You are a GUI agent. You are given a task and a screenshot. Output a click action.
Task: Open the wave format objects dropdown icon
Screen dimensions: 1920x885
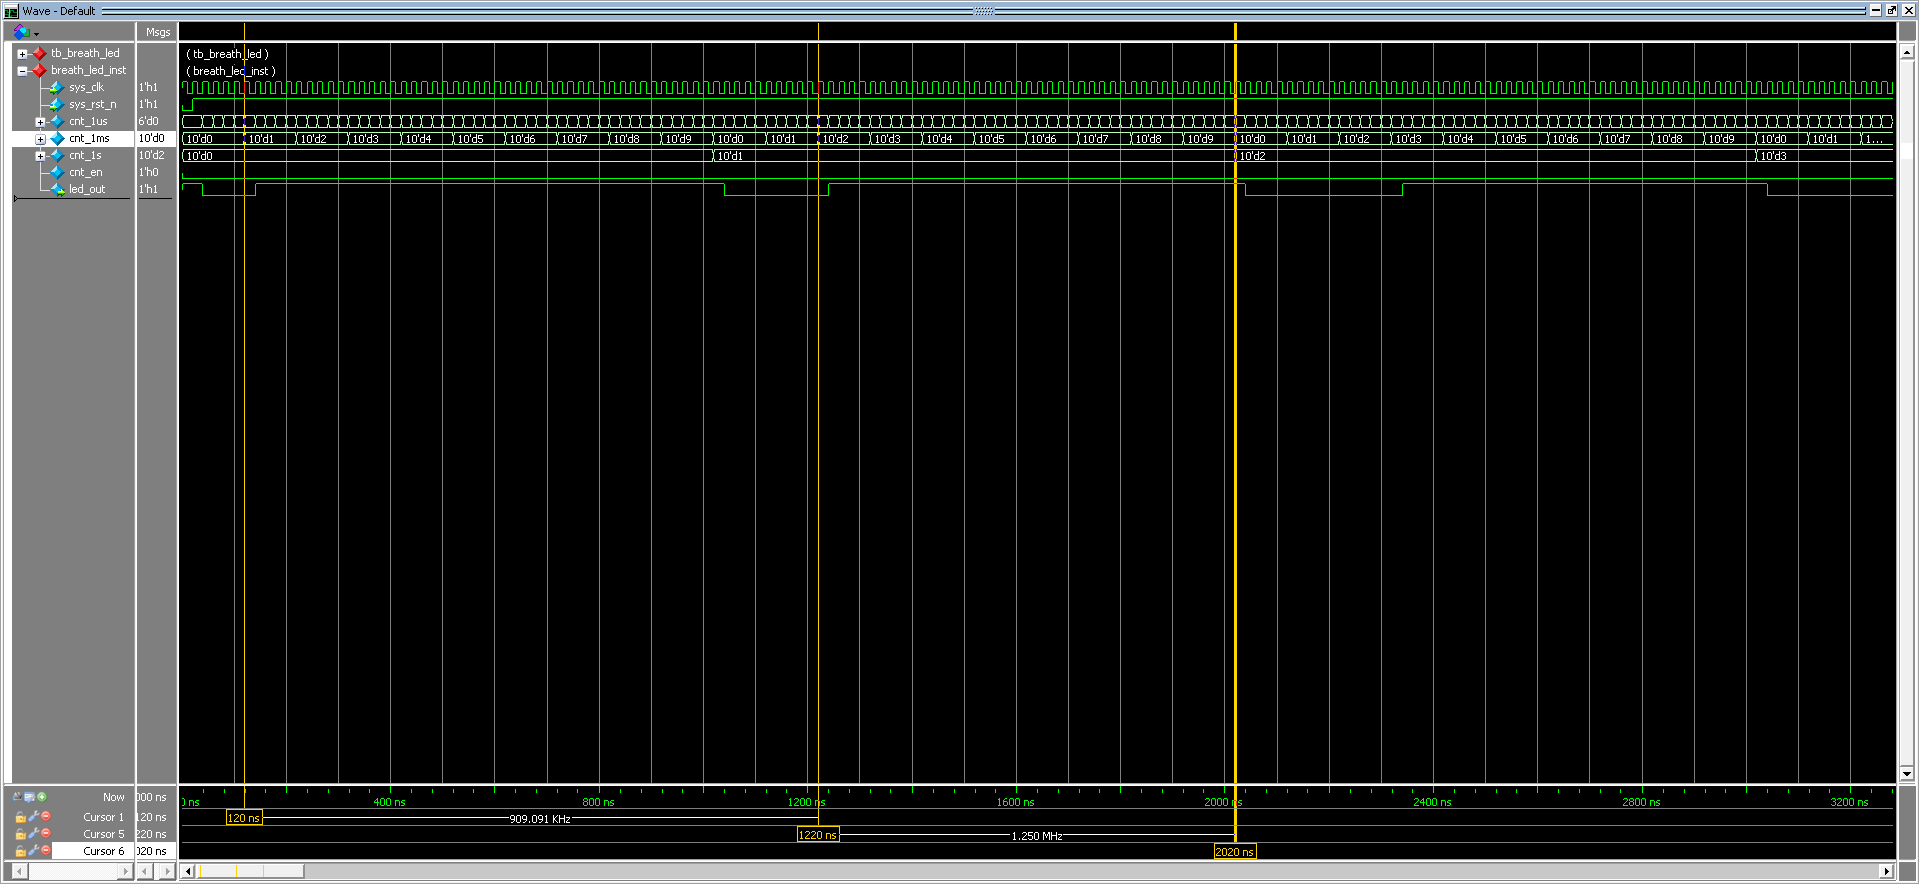tap(25, 32)
